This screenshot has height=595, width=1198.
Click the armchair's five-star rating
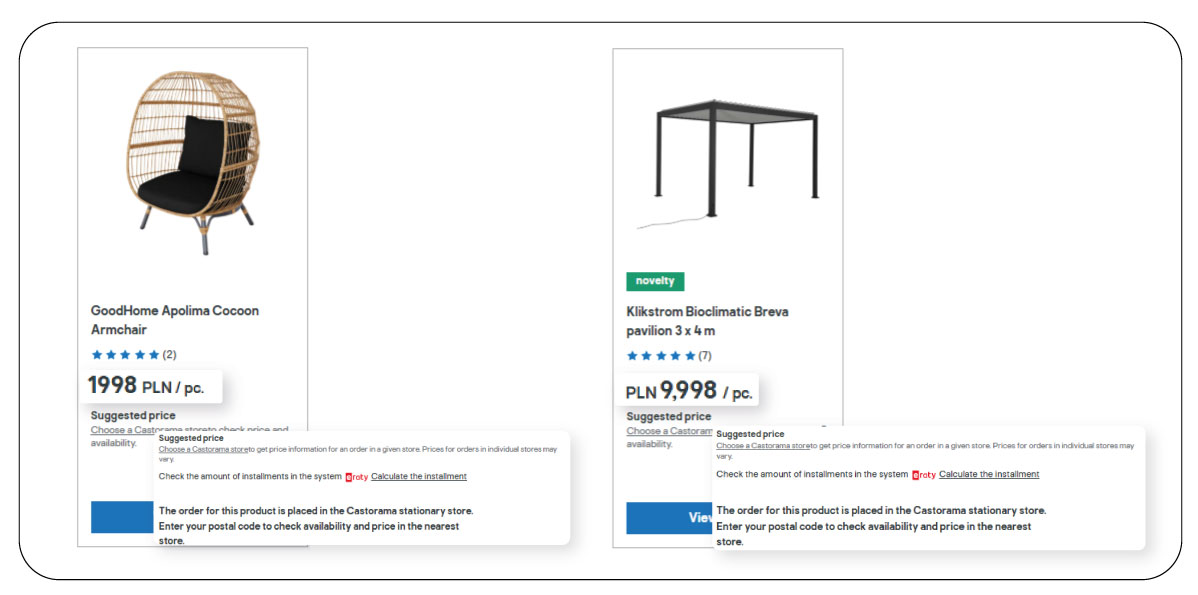(125, 355)
